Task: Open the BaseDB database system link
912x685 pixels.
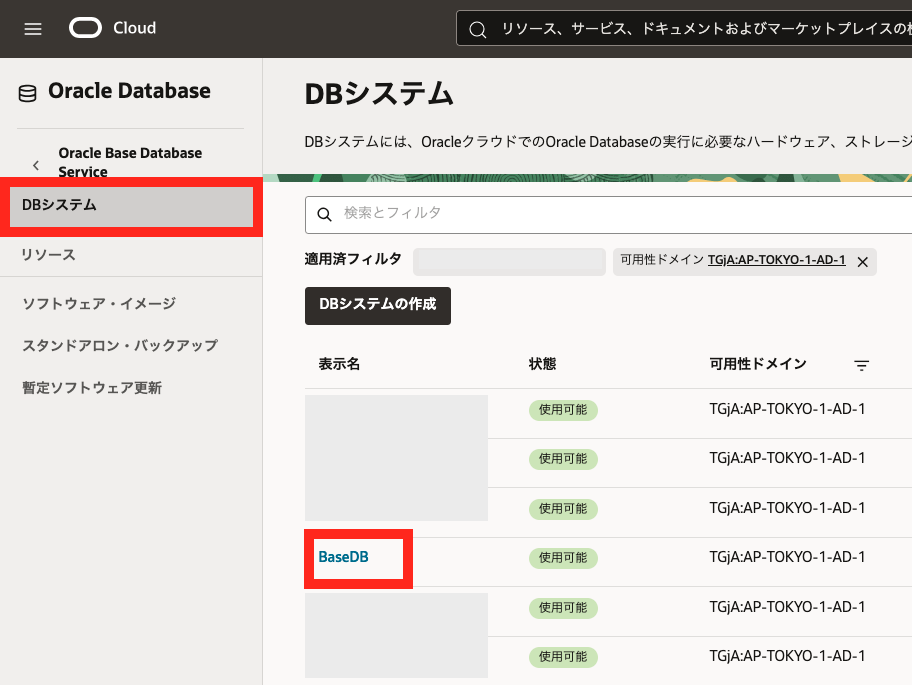Action: pos(343,557)
